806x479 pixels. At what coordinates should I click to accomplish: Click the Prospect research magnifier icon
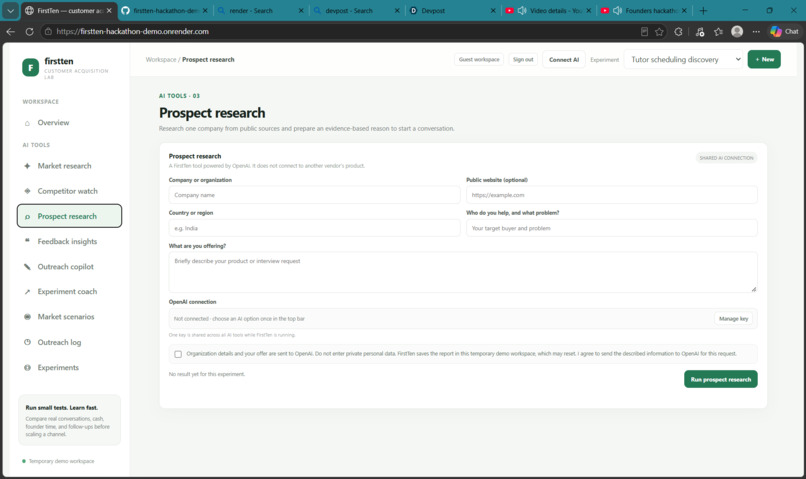coord(27,216)
